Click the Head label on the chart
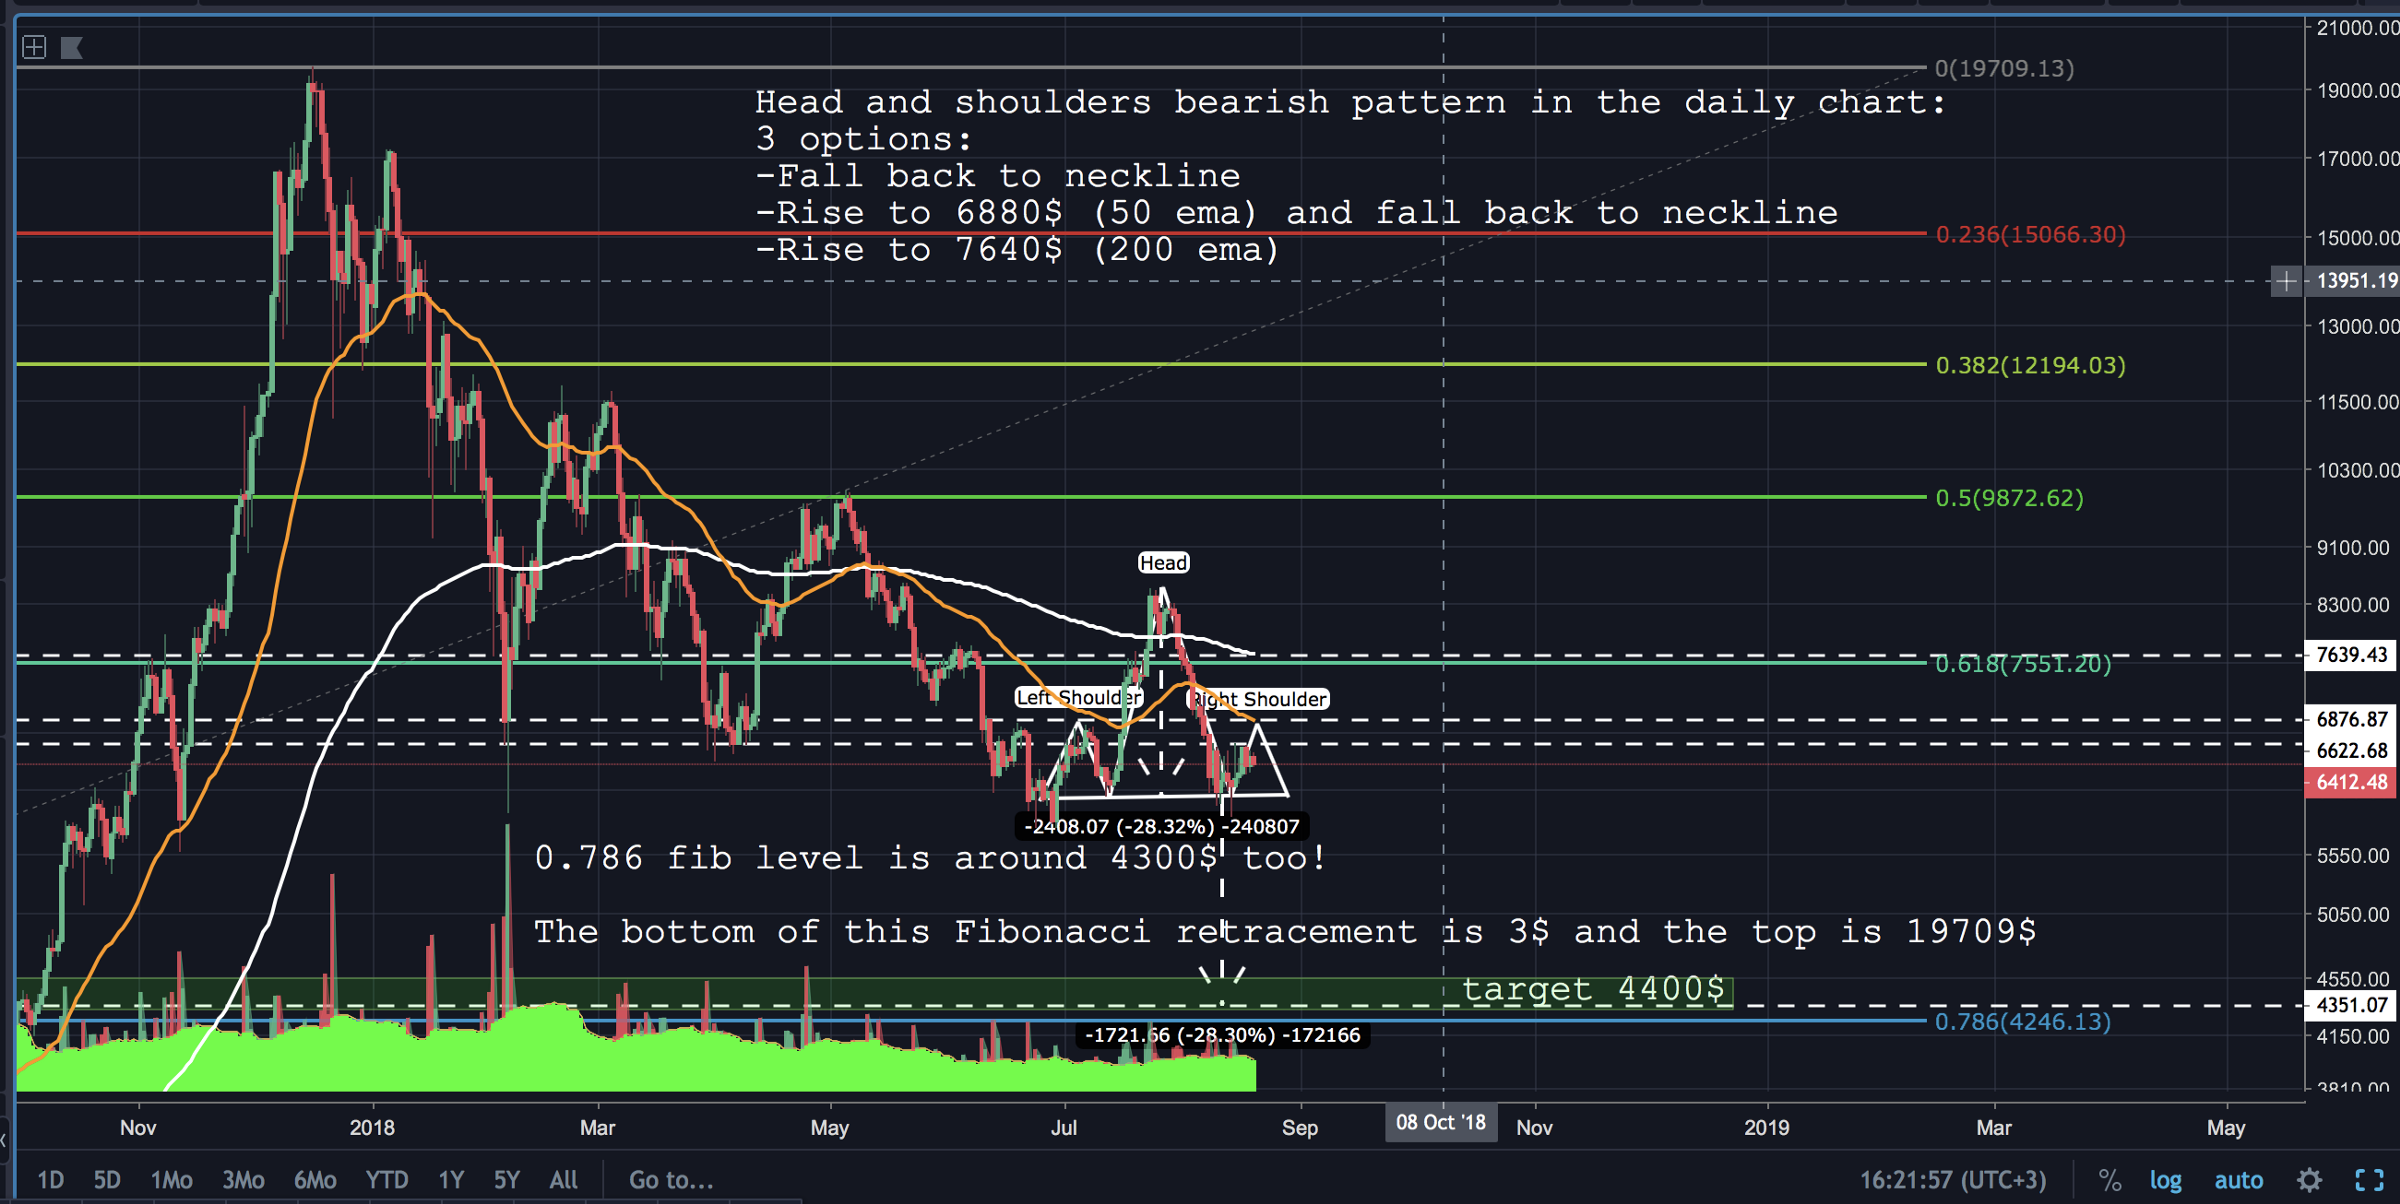Screen dimensions: 2400x1204 [1163, 563]
